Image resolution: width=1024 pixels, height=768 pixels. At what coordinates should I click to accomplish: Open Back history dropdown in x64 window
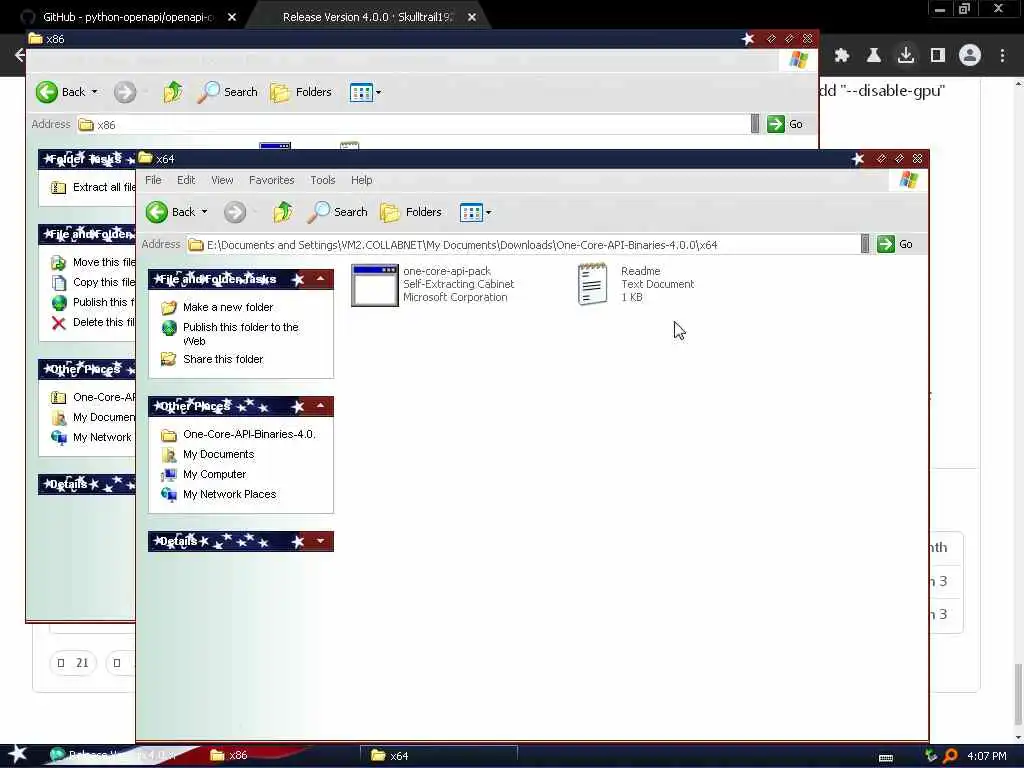click(x=204, y=212)
